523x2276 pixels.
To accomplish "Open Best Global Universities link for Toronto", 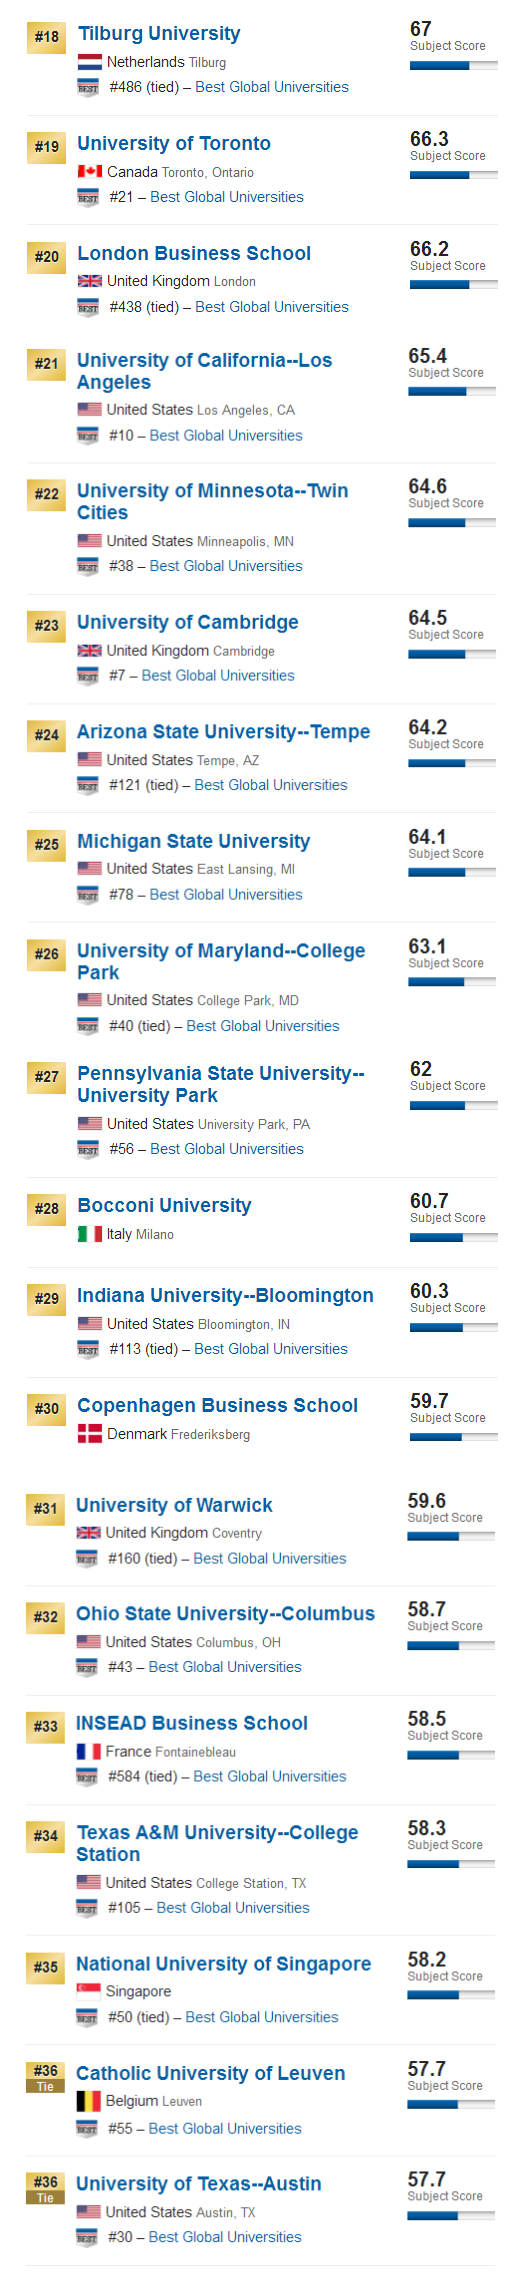I will pyautogui.click(x=227, y=197).
